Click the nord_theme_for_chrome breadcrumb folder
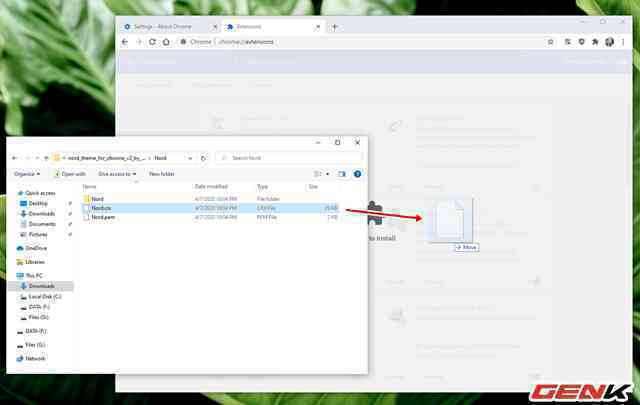This screenshot has width=640, height=405. pos(107,158)
